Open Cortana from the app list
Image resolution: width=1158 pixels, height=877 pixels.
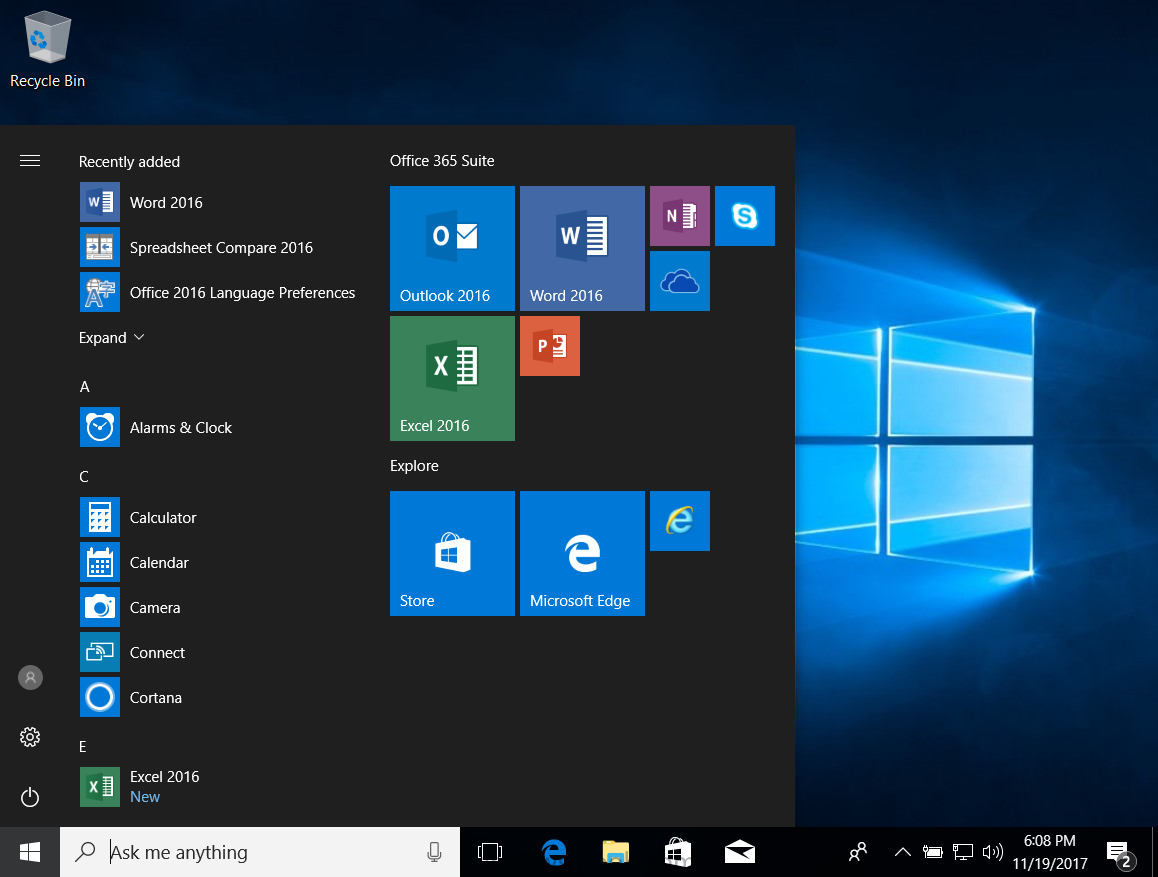click(x=222, y=698)
